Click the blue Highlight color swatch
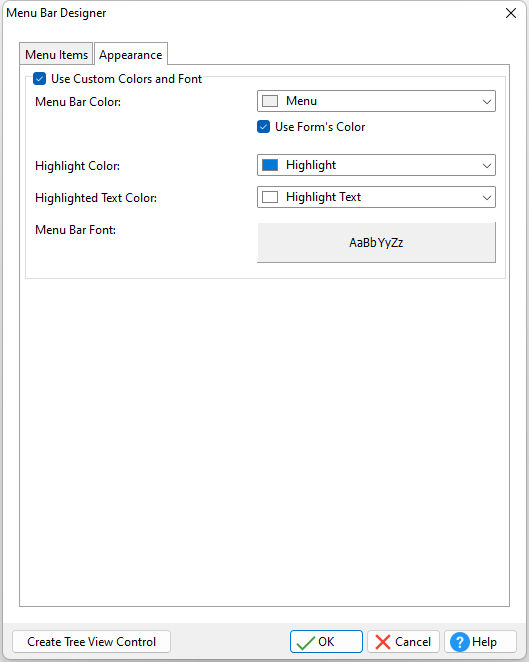The image size is (529, 662). [x=270, y=165]
